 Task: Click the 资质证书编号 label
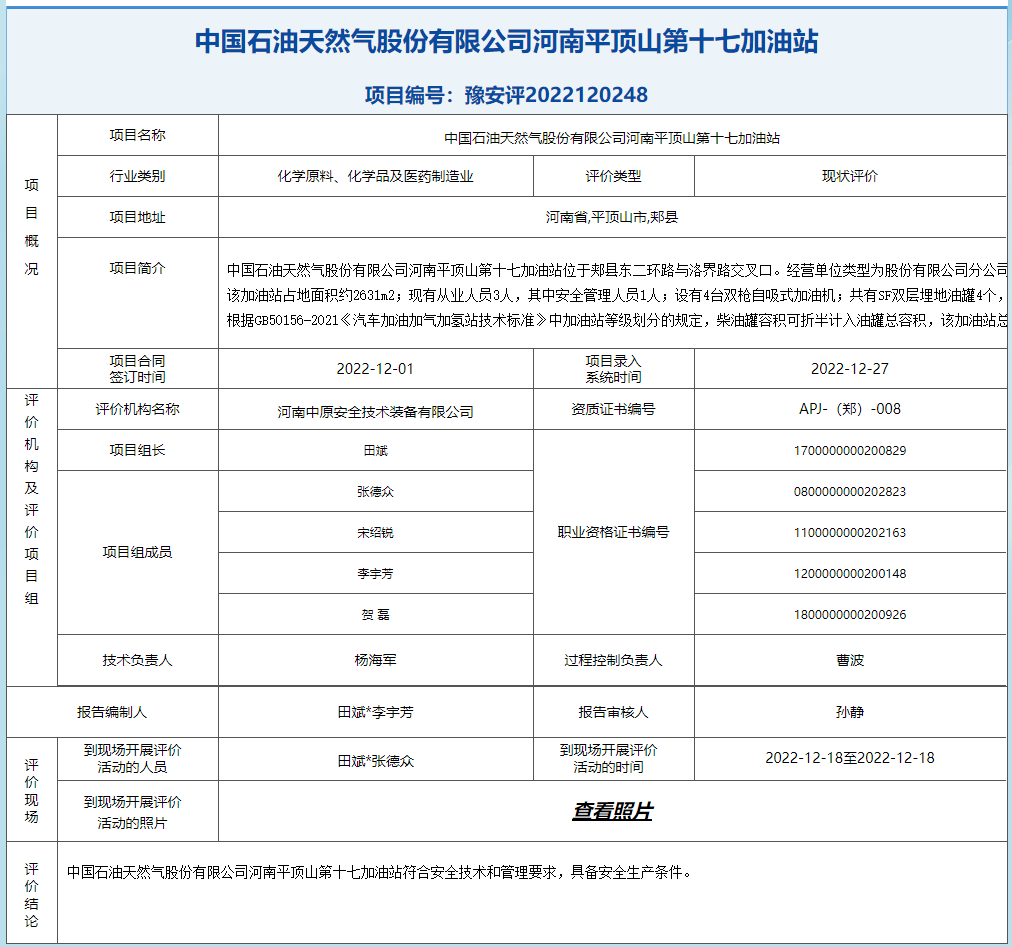[613, 409]
